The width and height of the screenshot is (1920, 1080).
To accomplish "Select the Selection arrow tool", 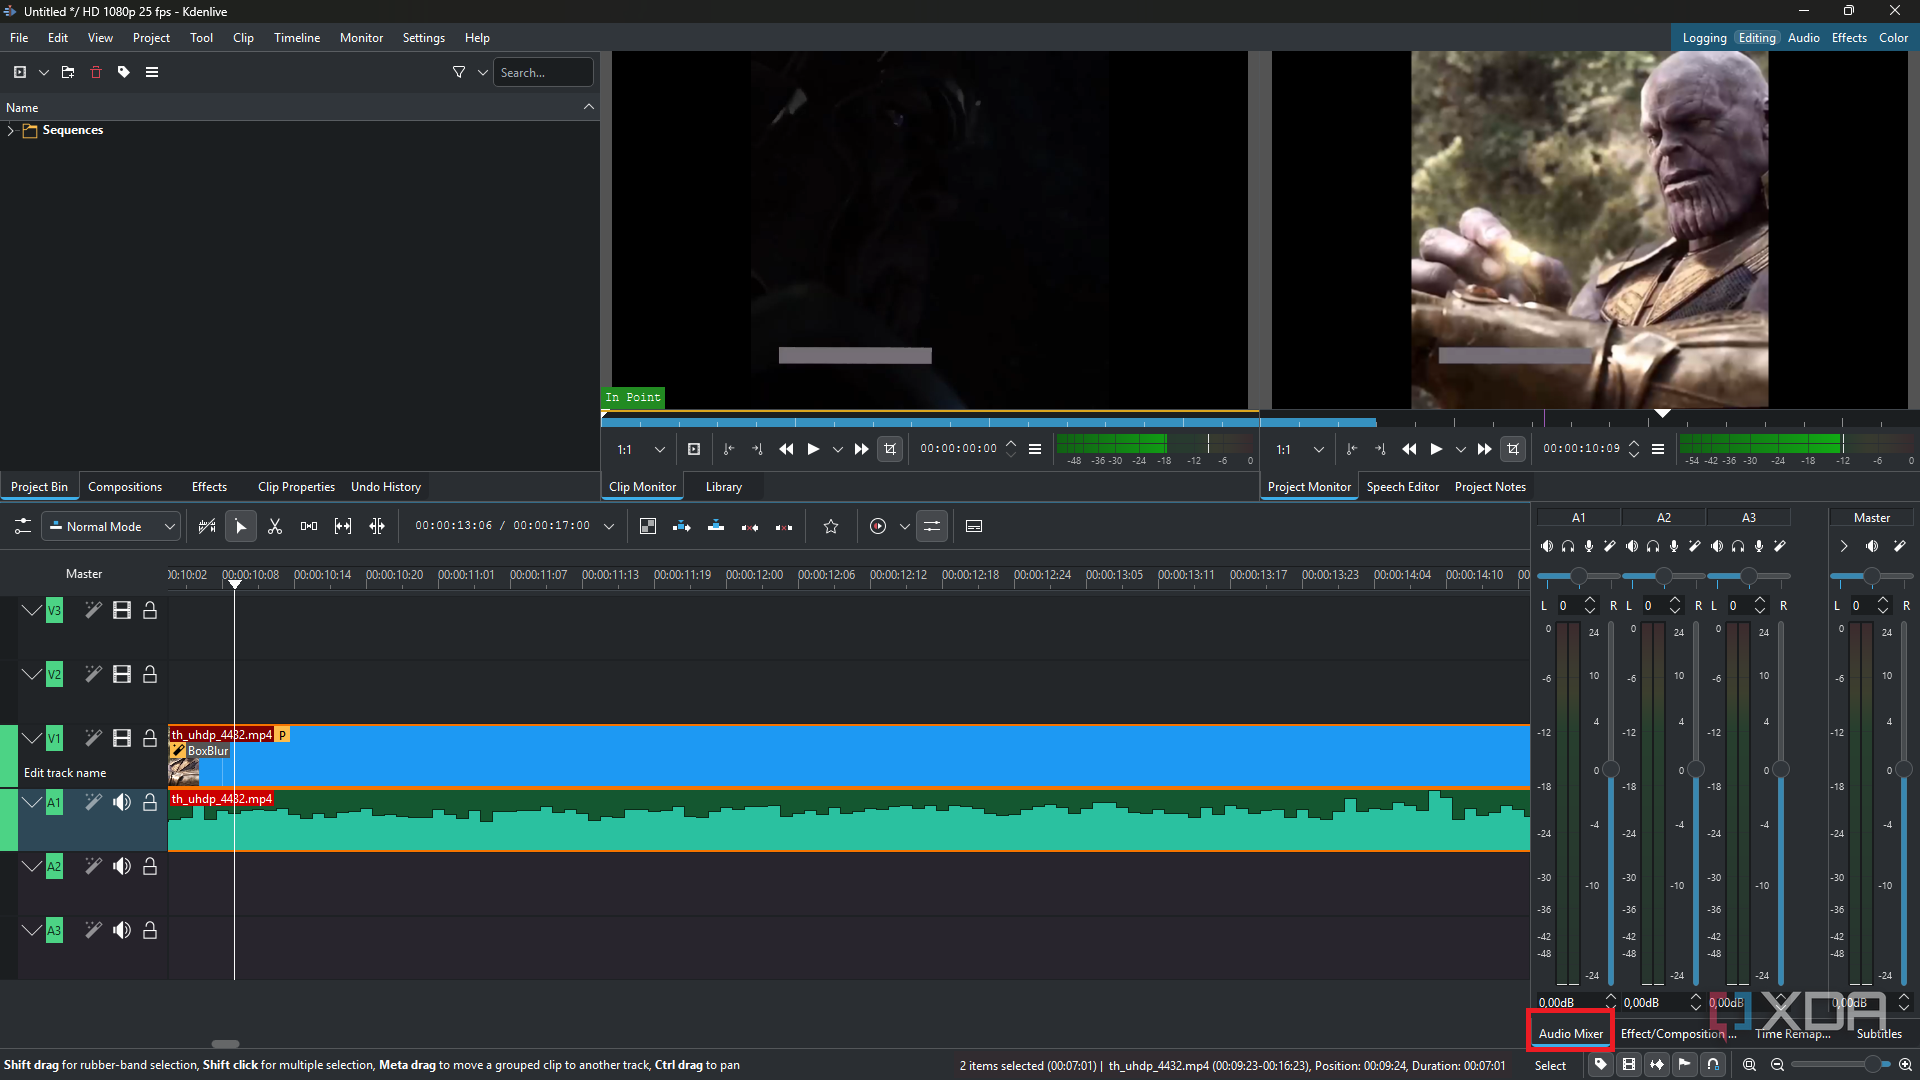I will 241,526.
